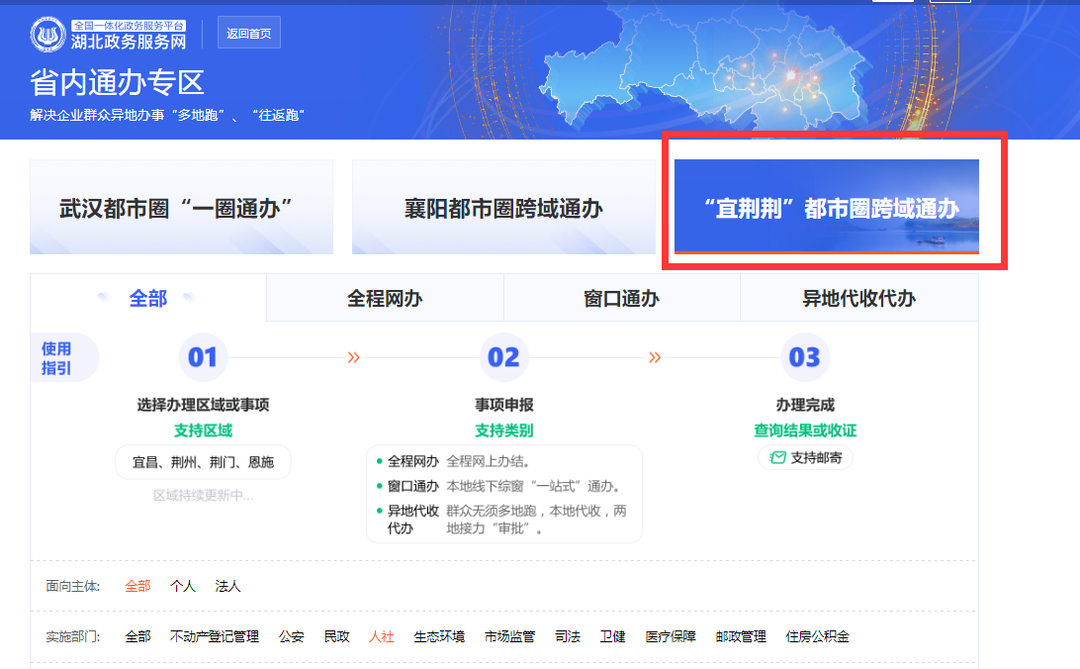The width and height of the screenshot is (1080, 669).
Task: Click 办理完成 heading
Action: [804, 404]
